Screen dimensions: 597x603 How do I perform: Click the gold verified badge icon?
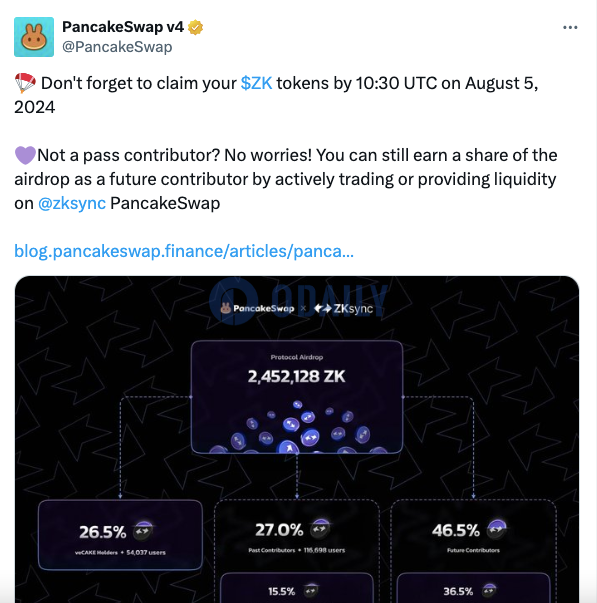coord(195,27)
